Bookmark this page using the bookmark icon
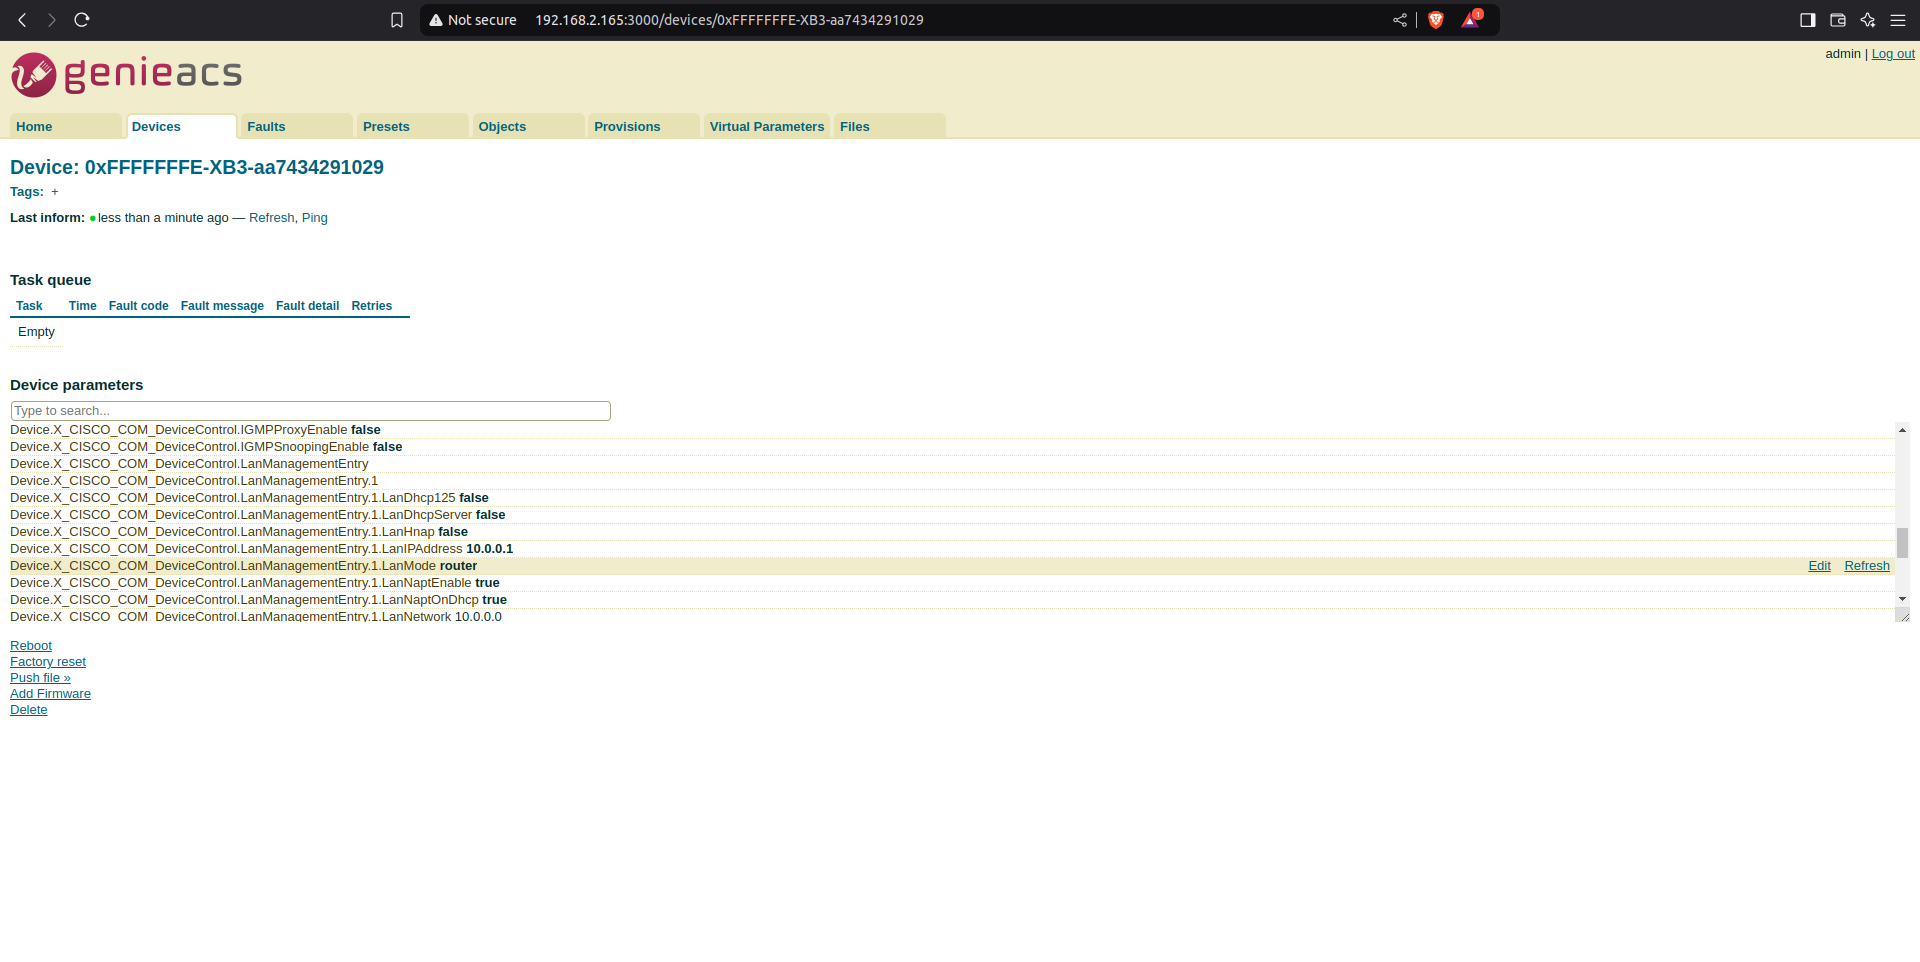This screenshot has width=1920, height=962. point(397,20)
